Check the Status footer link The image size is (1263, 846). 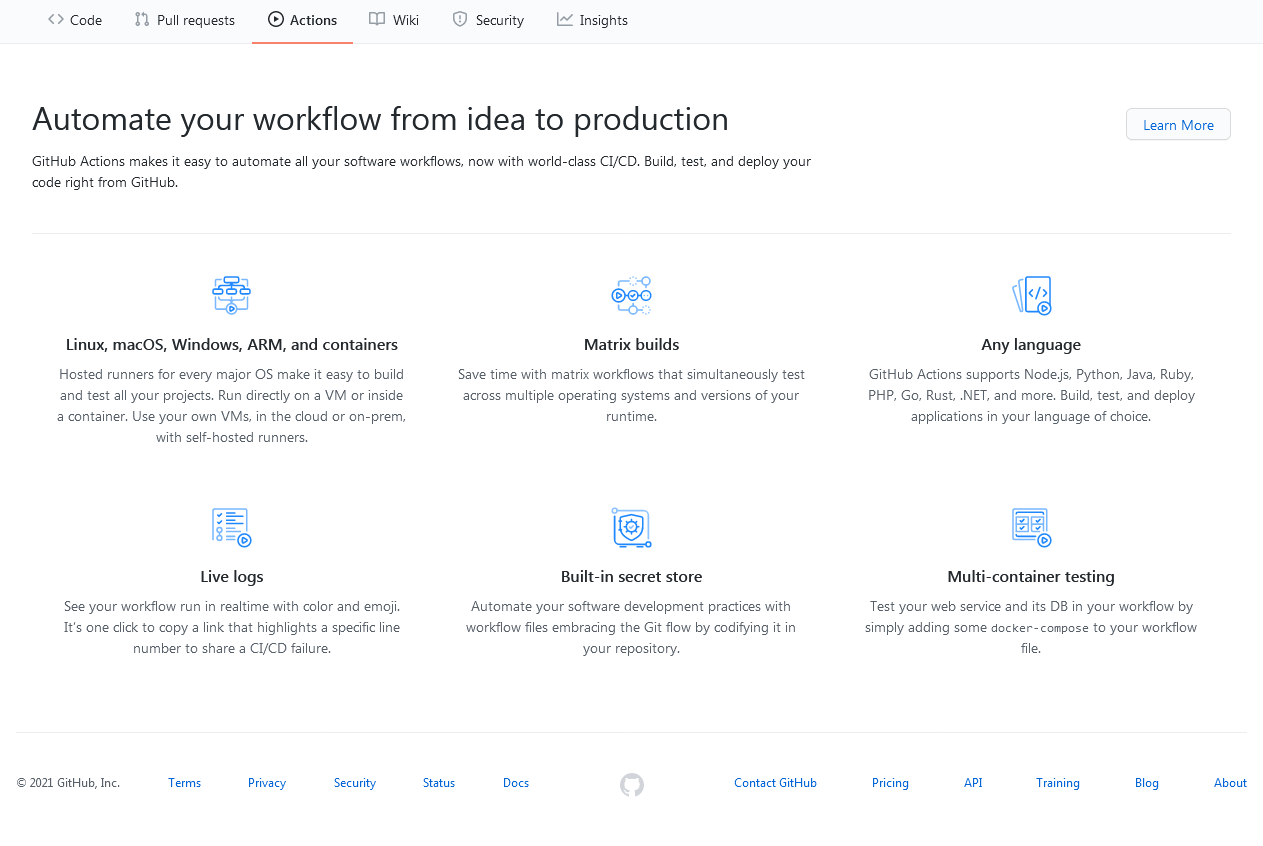tap(439, 783)
